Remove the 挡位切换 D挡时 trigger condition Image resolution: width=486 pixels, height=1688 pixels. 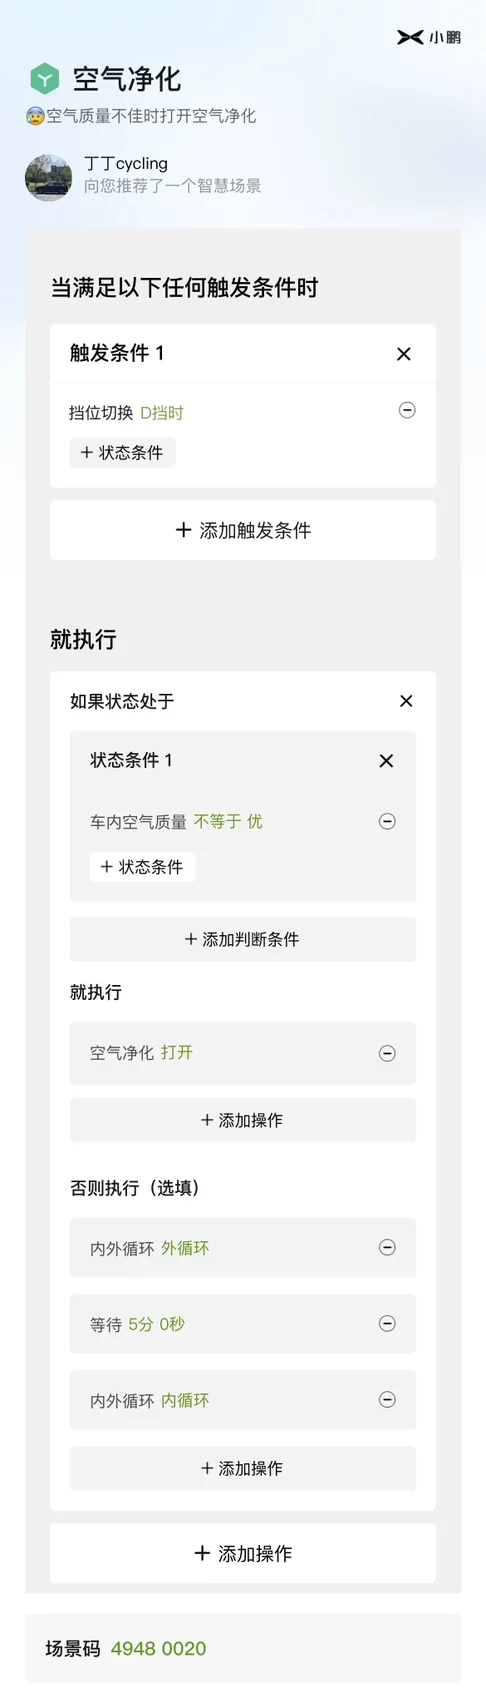pos(407,410)
